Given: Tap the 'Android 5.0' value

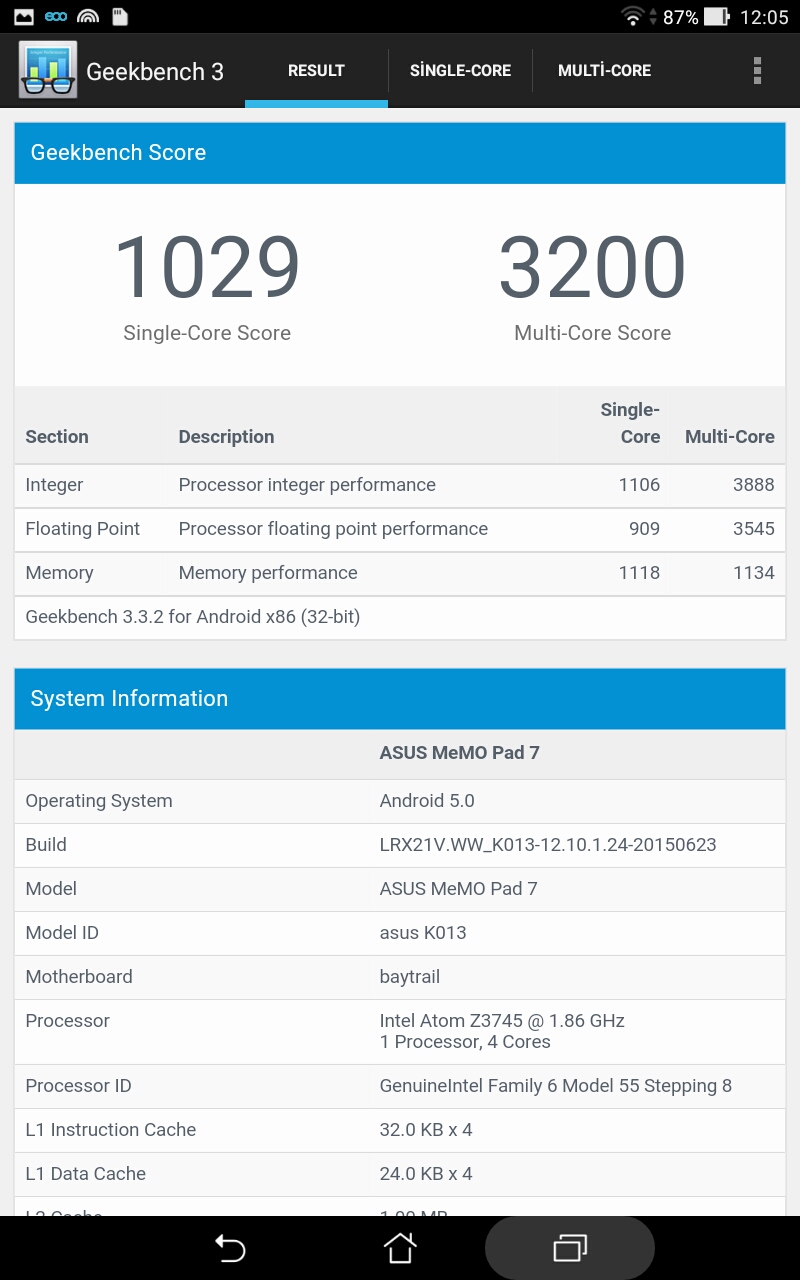Looking at the screenshot, I should pos(427,801).
